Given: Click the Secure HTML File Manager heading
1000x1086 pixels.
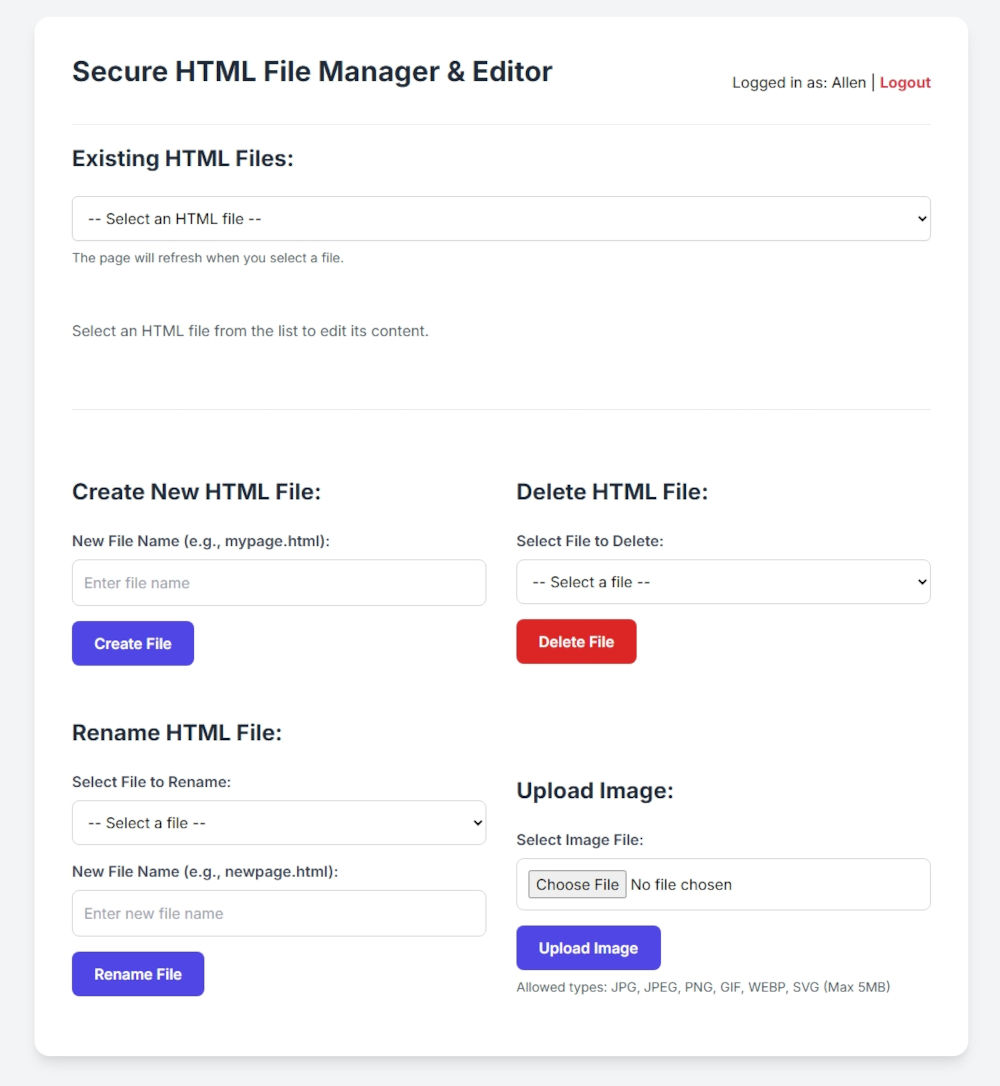Looking at the screenshot, I should coord(311,71).
